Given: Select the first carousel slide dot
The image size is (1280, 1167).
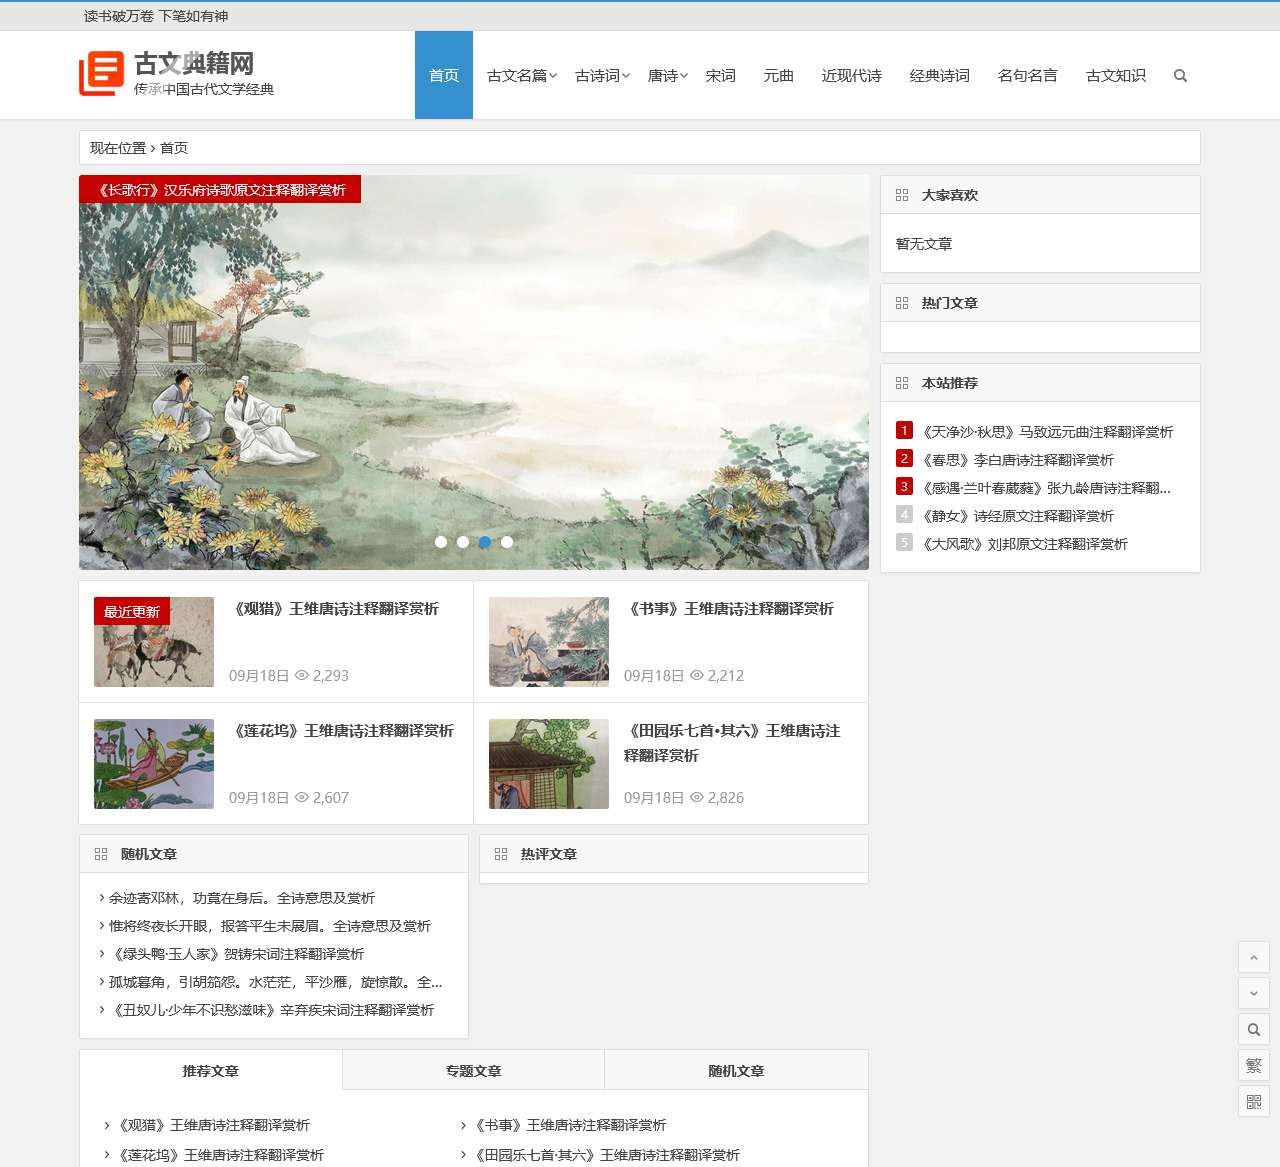Looking at the screenshot, I should [x=441, y=542].
